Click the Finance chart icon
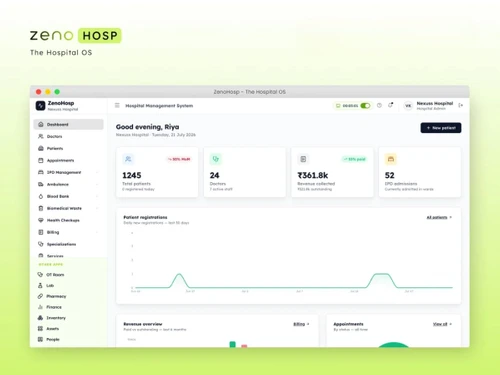Viewport: 500px width, 375px height. [40, 307]
